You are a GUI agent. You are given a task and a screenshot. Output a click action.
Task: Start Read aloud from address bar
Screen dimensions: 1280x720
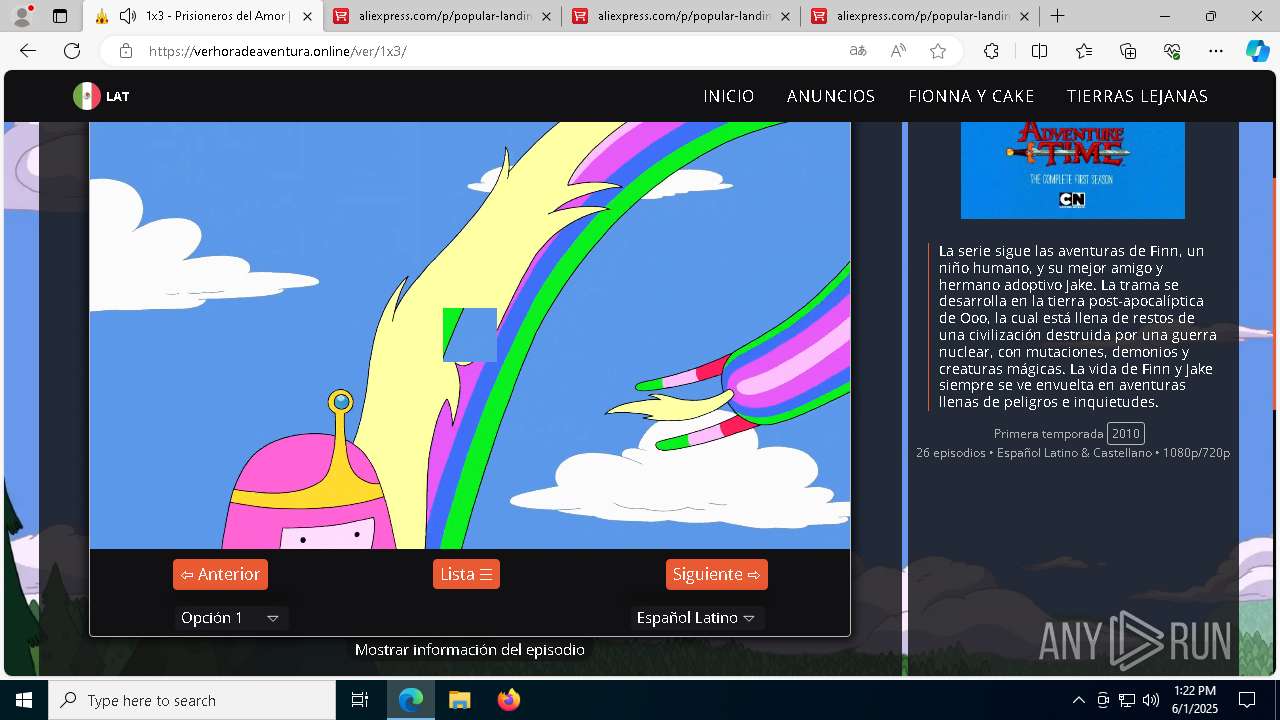click(x=898, y=51)
